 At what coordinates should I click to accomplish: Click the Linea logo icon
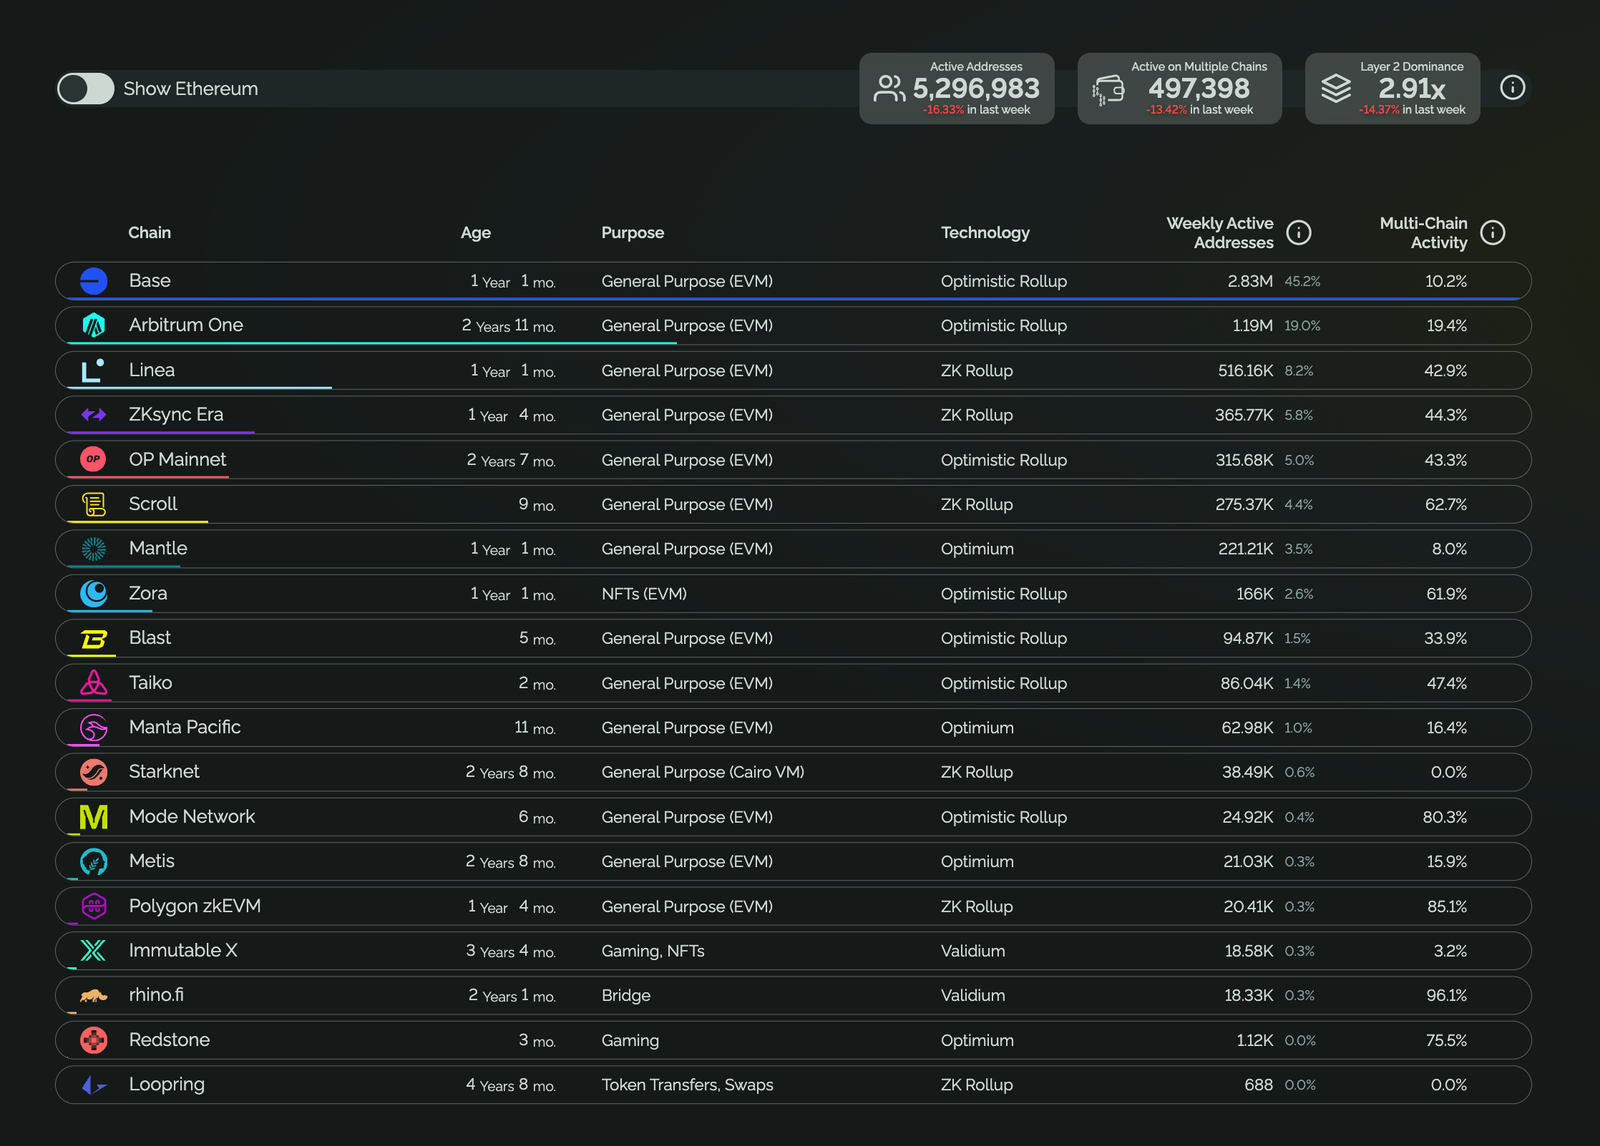[94, 370]
